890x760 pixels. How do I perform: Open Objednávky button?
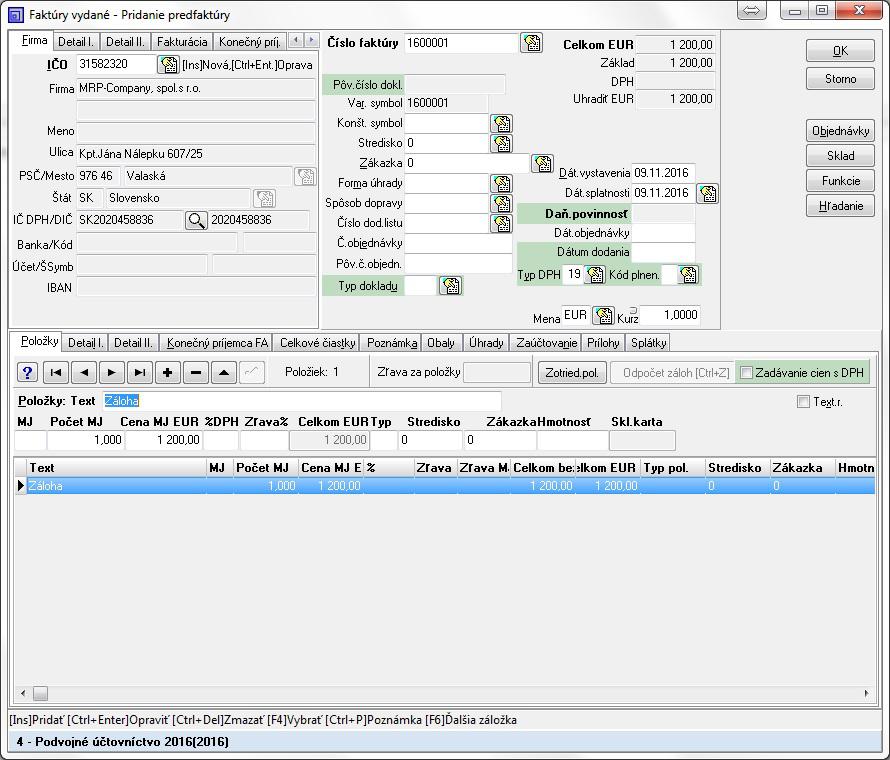[x=840, y=131]
